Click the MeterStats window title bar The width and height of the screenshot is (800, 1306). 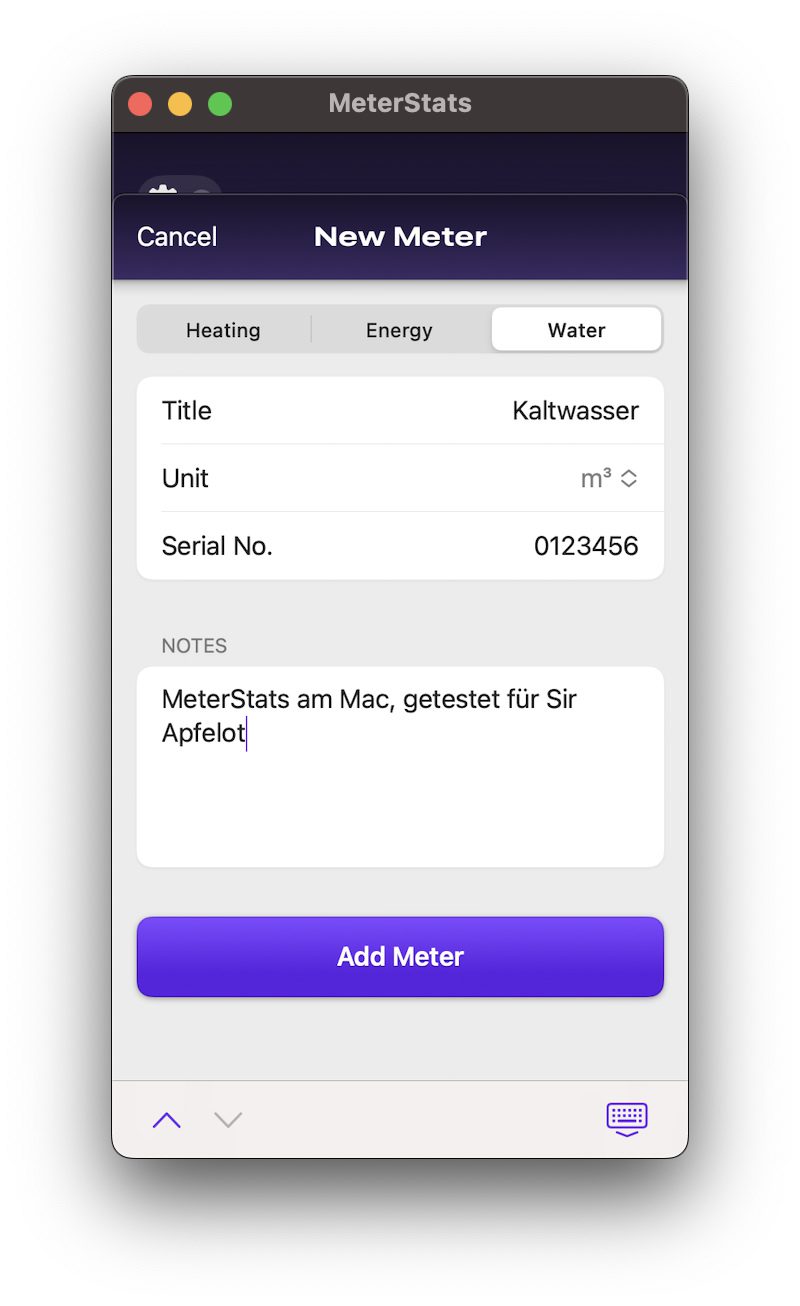click(400, 103)
